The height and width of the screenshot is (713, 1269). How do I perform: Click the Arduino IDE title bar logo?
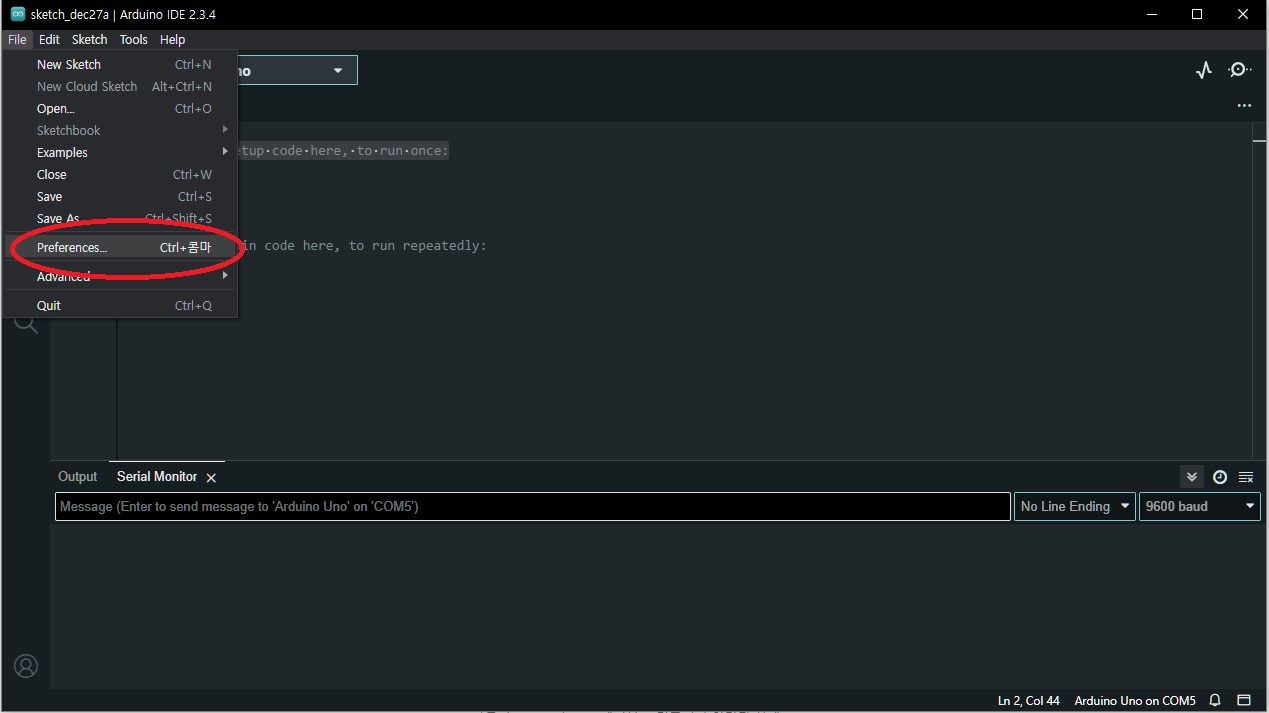(x=17, y=15)
